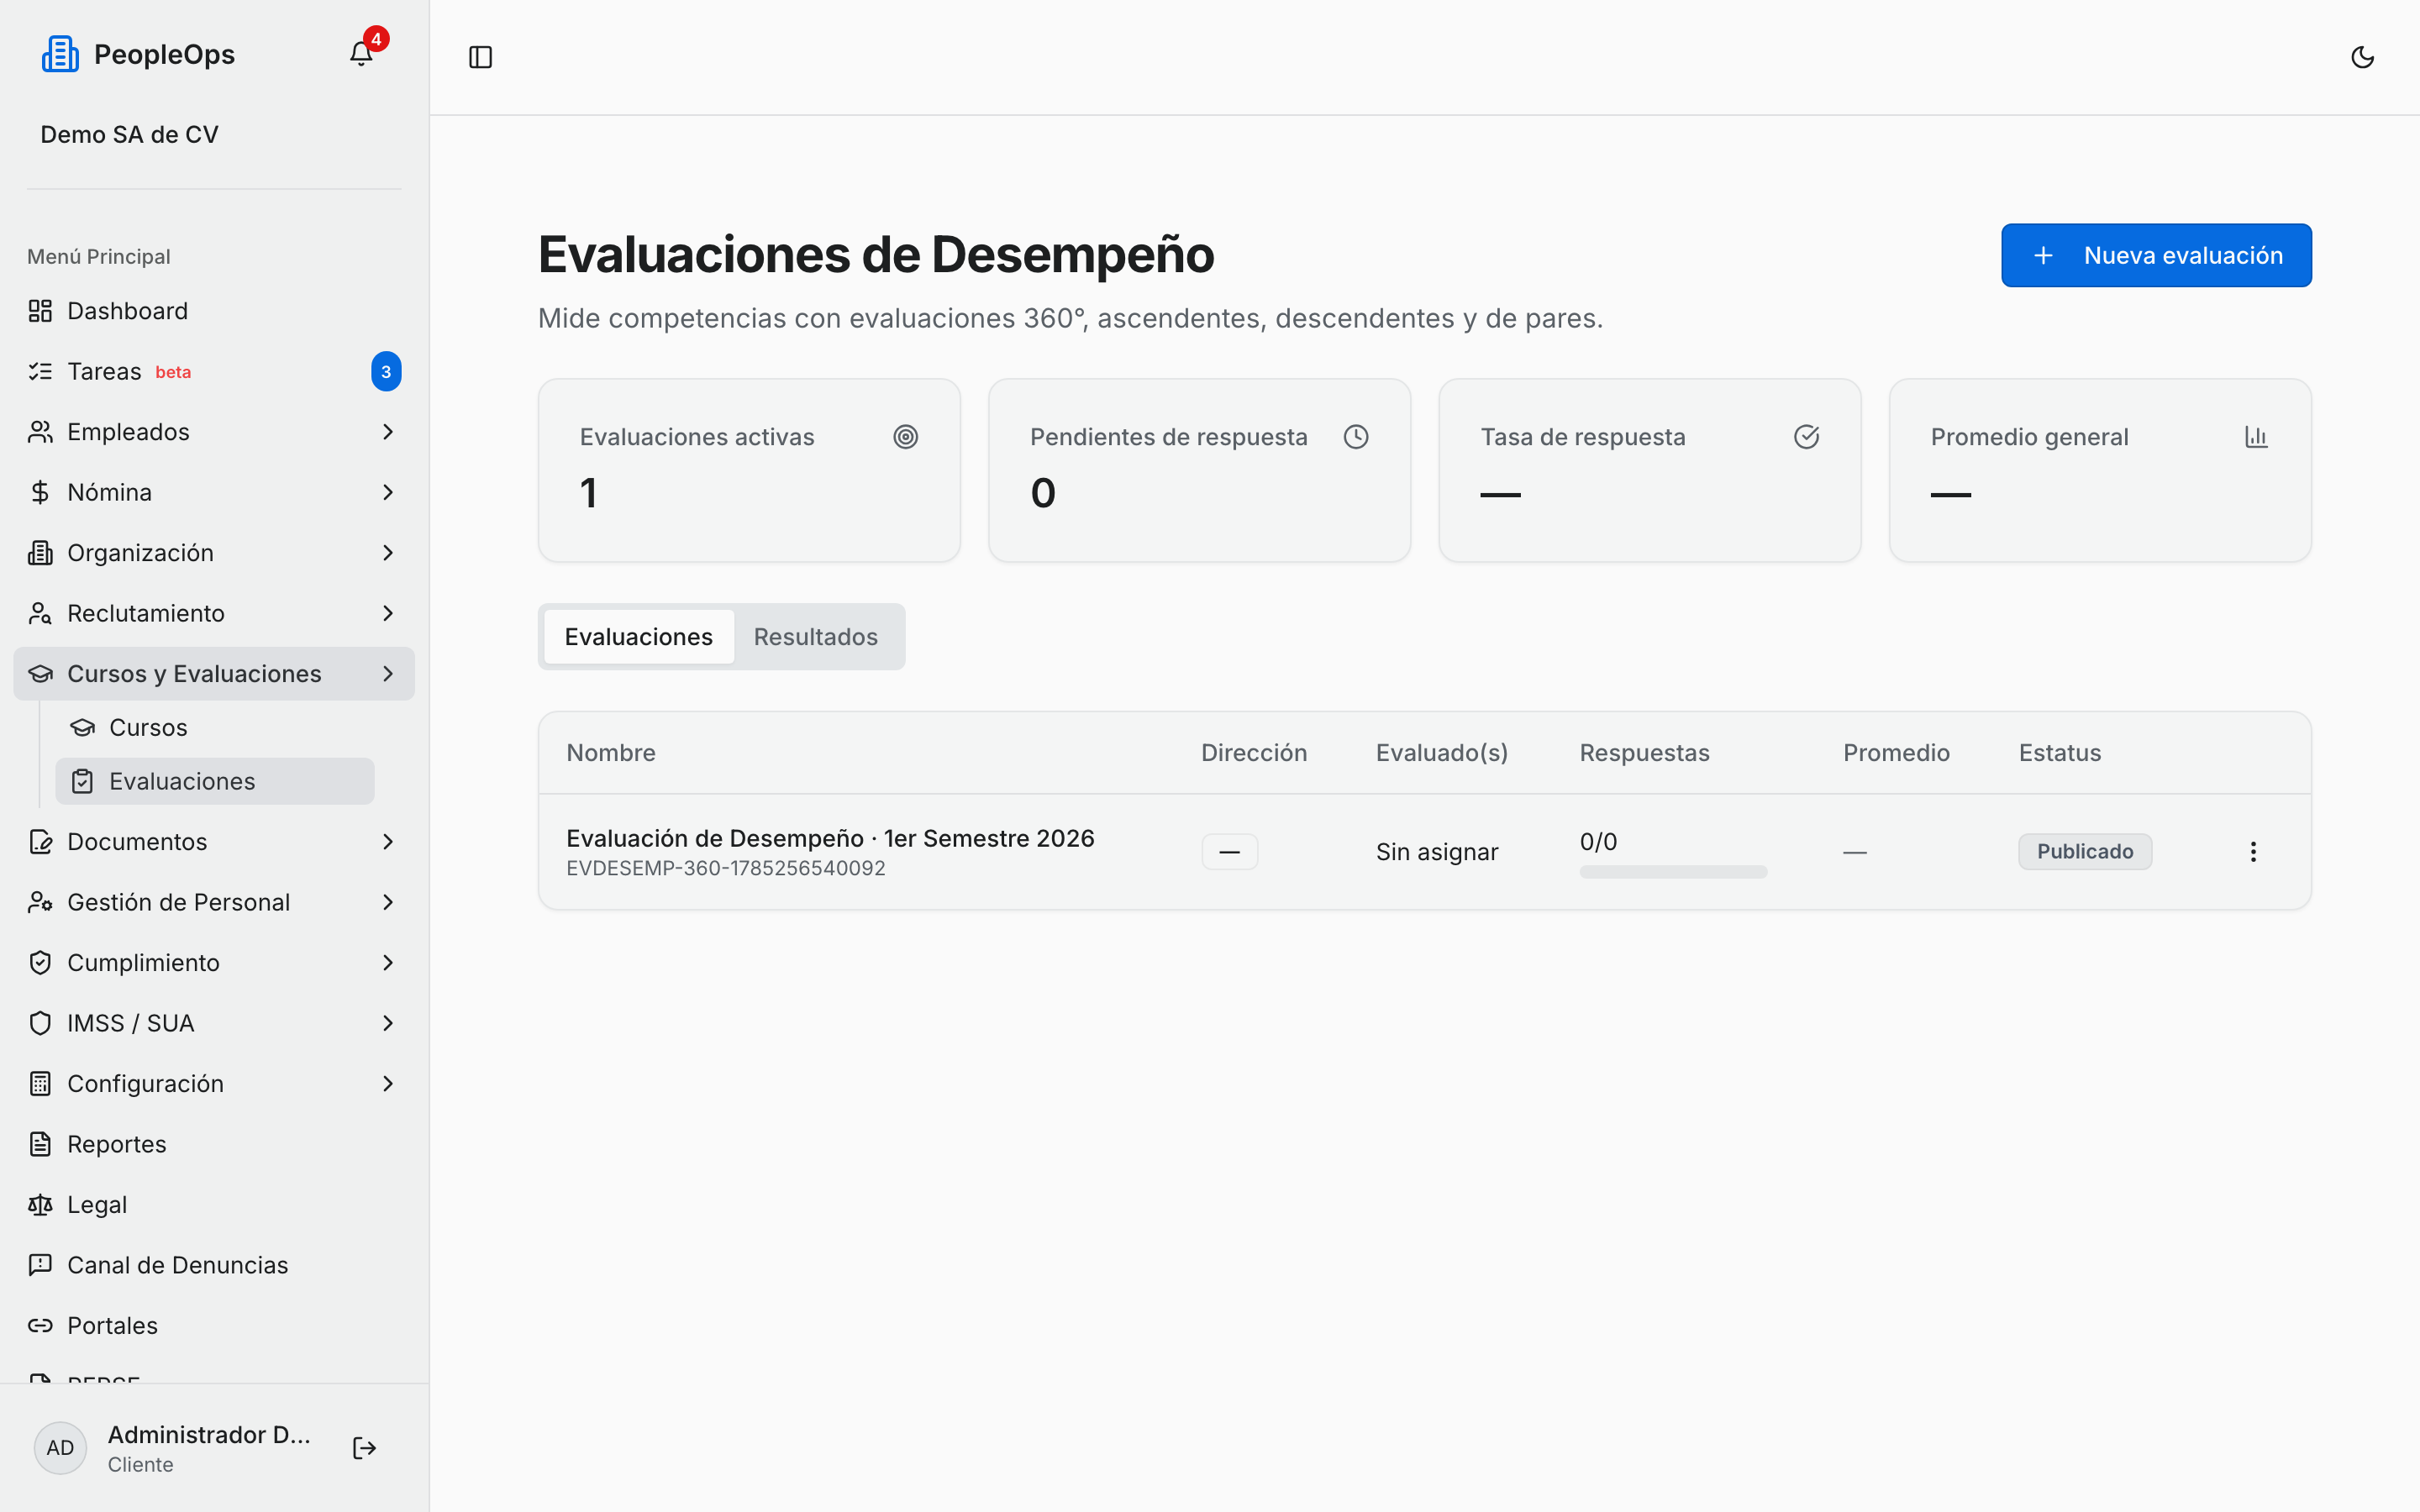Screen dimensions: 2420x1512
Task: Expand the Empleados submenu chevron
Action: (x=388, y=432)
